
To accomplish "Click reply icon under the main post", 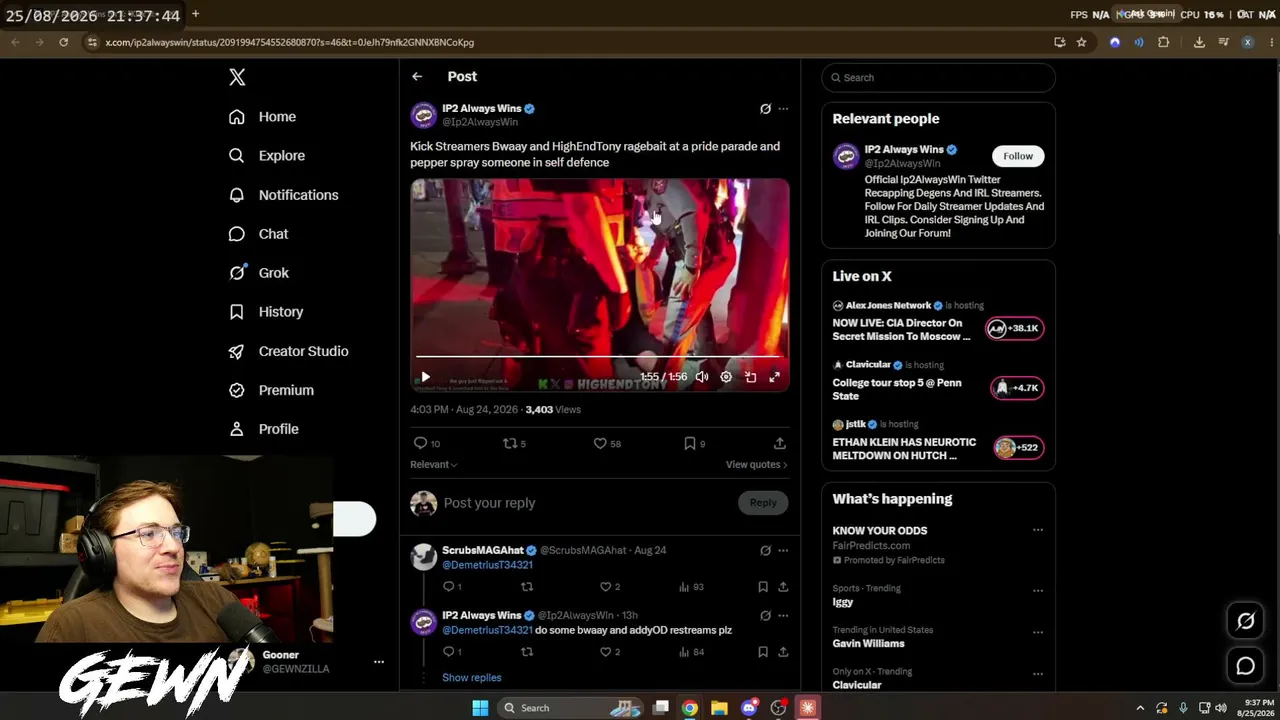I will click(420, 443).
